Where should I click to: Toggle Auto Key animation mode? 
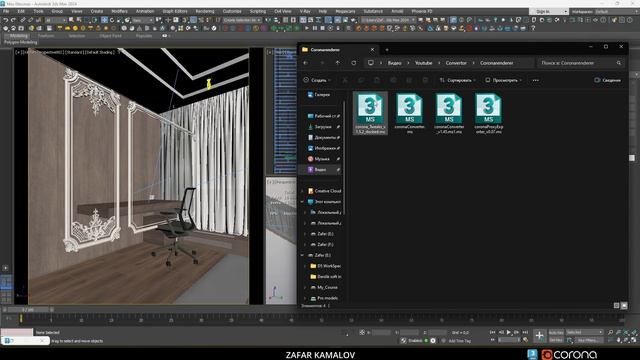pos(556,332)
